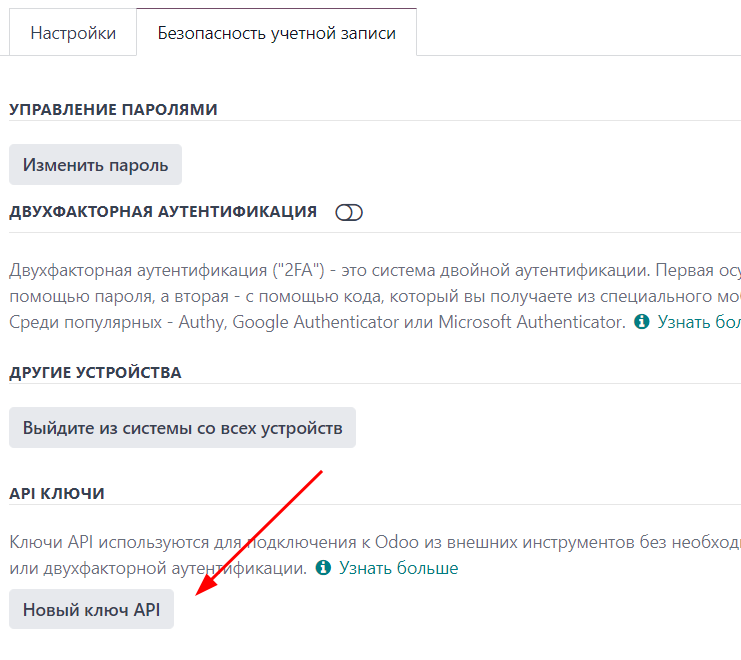Create a key with Новый ключ API
Image resolution: width=741 pixels, height=660 pixels.
92,609
